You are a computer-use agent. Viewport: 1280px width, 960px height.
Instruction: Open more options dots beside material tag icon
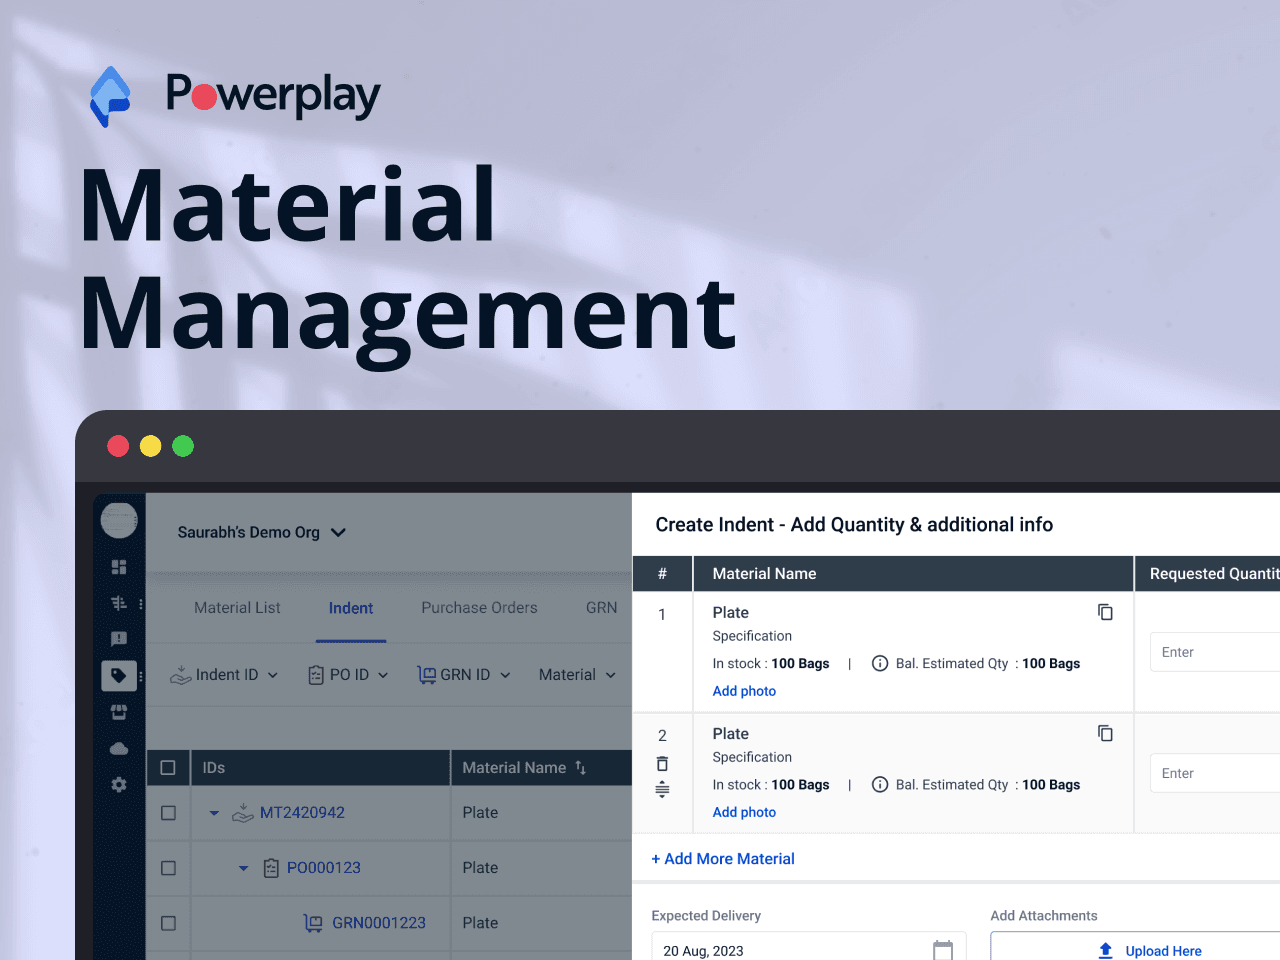141,676
